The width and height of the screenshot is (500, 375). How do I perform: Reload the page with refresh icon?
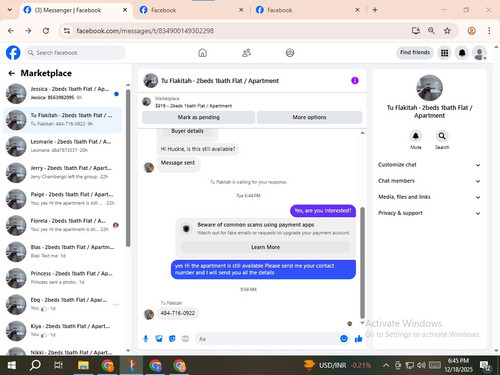46,31
